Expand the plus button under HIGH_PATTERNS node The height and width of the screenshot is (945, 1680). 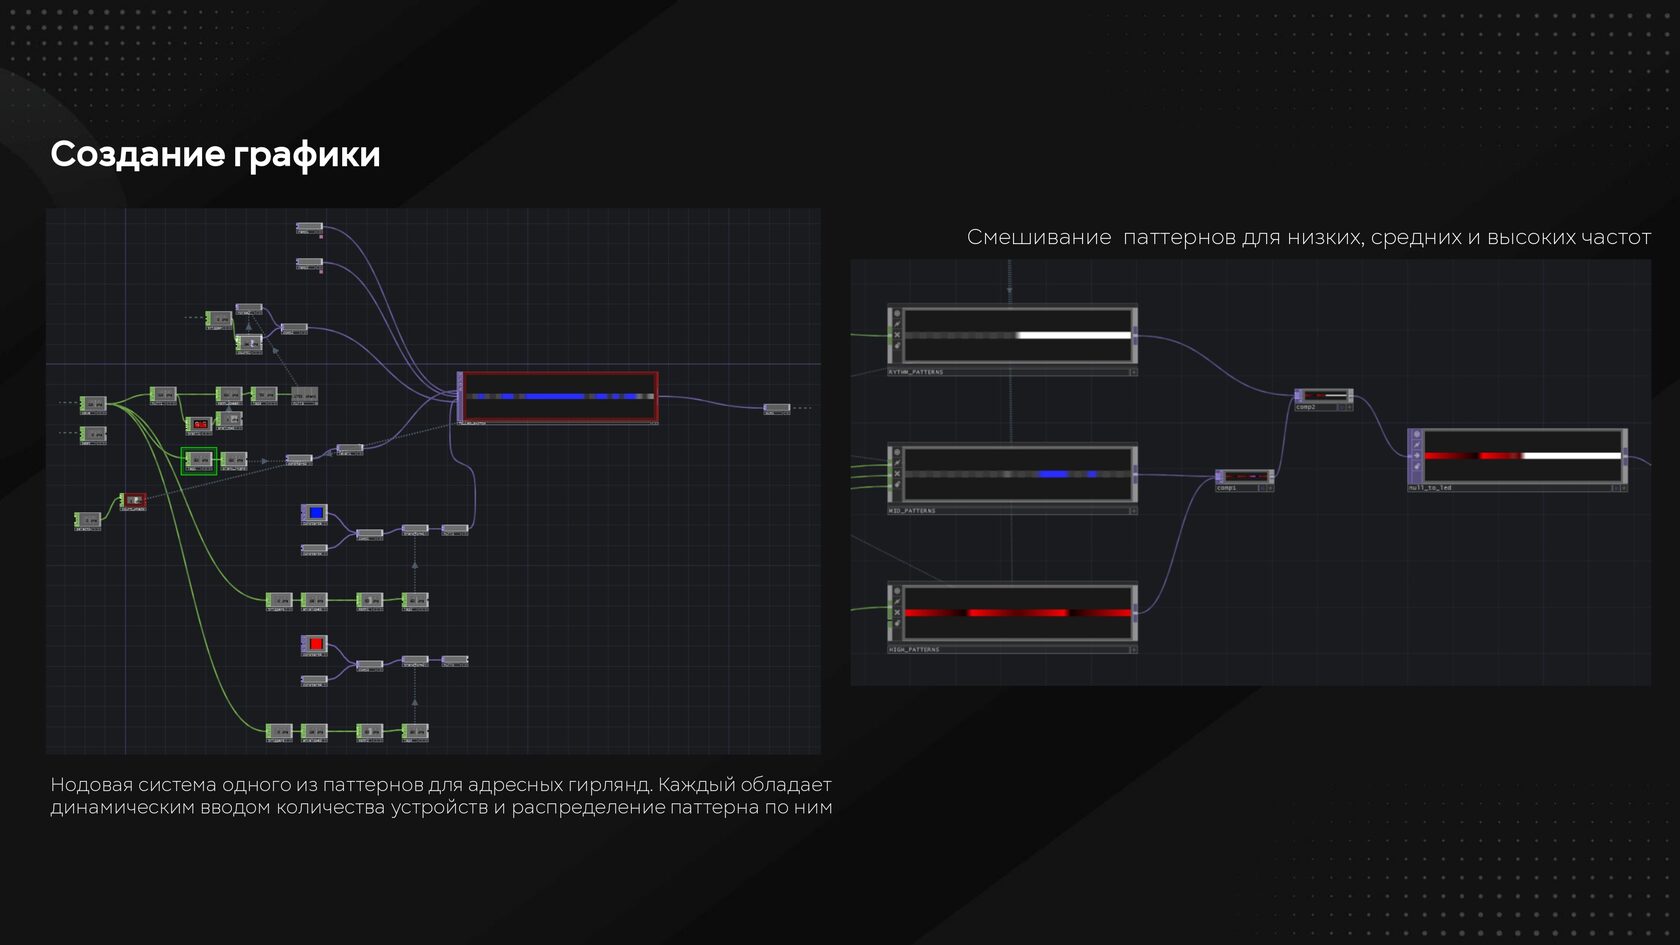(1133, 650)
